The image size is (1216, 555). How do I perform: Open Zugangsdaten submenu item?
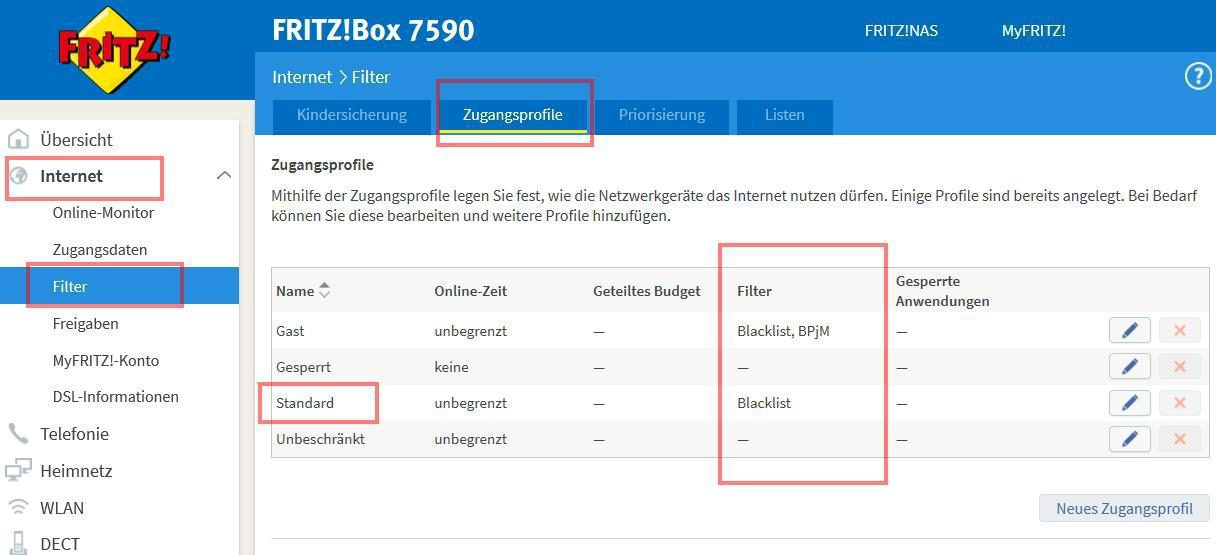pyautogui.click(x=100, y=250)
